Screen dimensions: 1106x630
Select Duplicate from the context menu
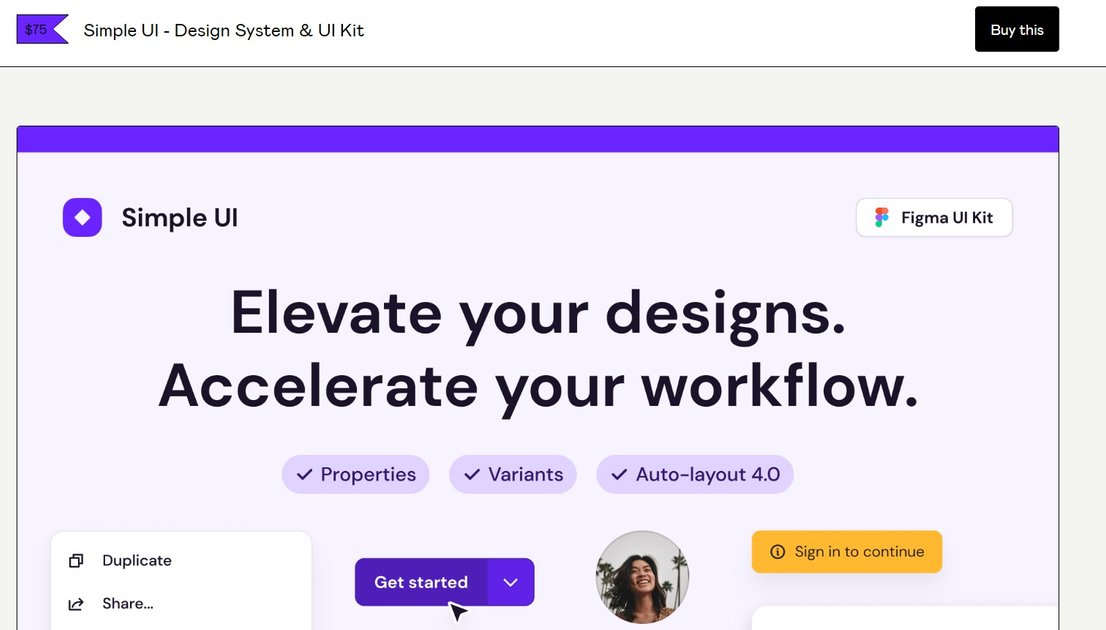point(136,560)
